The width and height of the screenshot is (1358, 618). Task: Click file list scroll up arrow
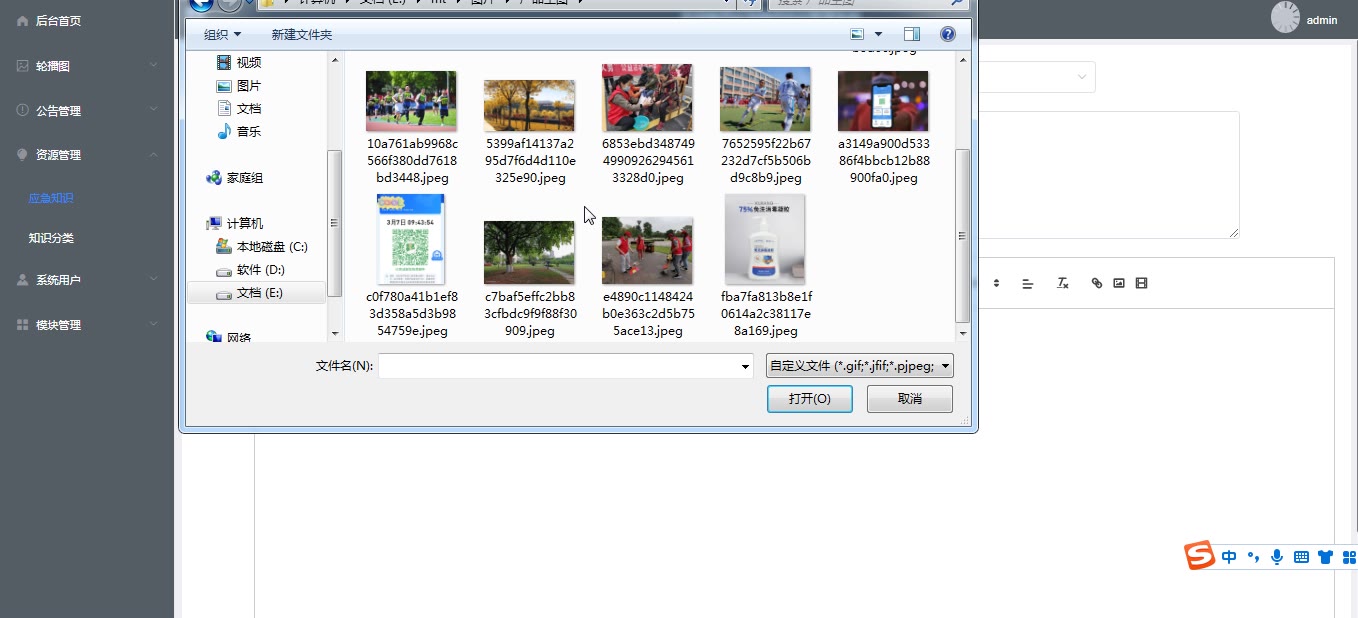tap(963, 62)
